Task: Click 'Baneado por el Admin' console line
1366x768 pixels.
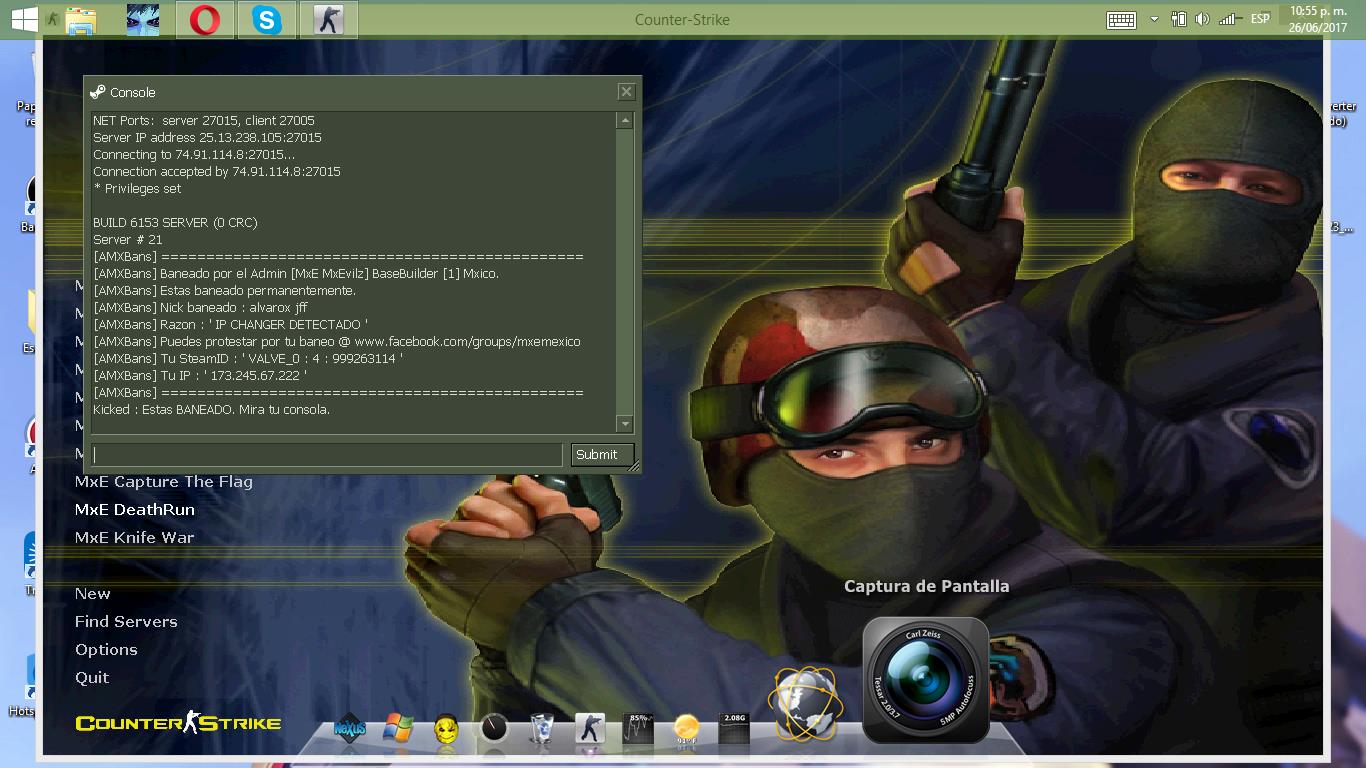Action: point(296,274)
